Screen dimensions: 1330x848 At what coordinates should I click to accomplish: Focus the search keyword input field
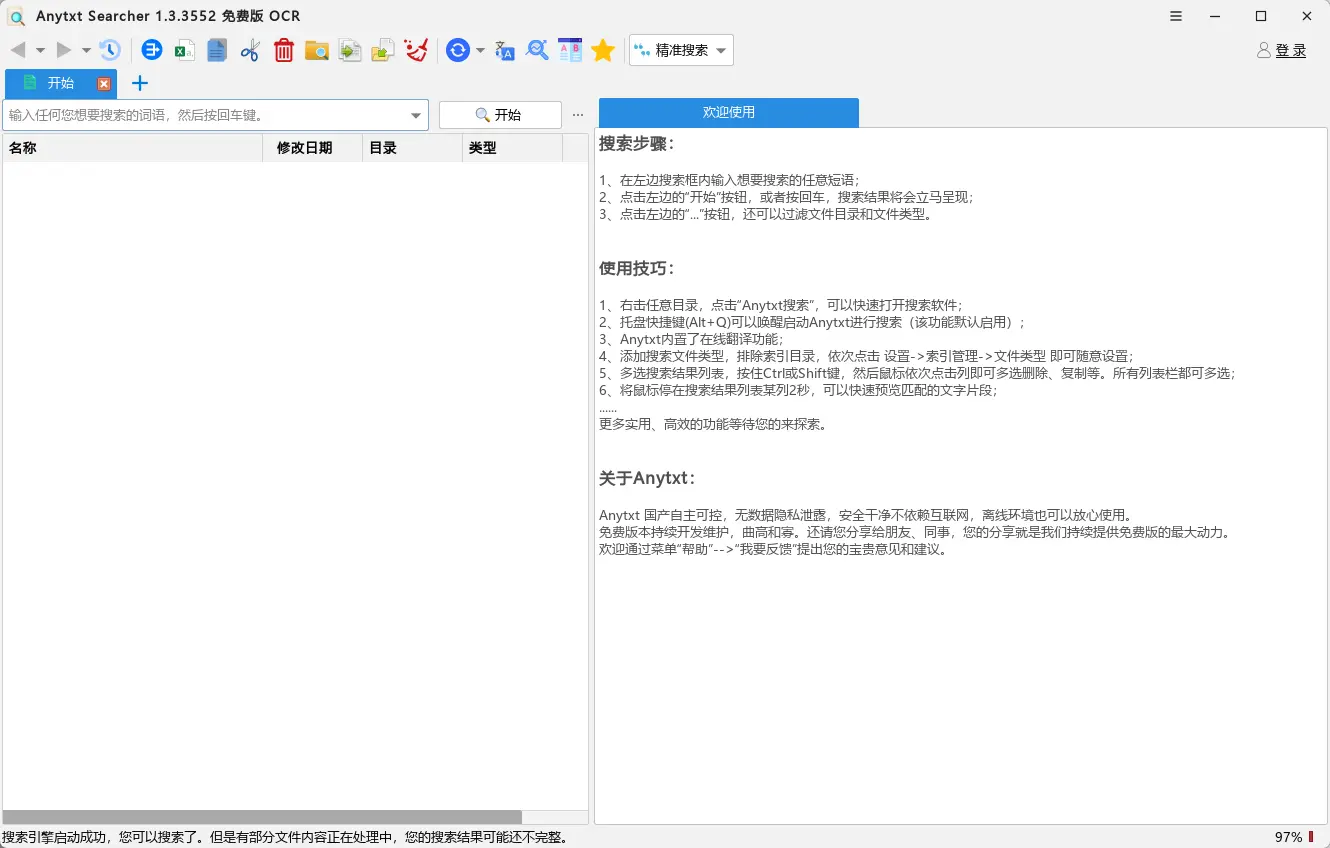[x=206, y=115]
